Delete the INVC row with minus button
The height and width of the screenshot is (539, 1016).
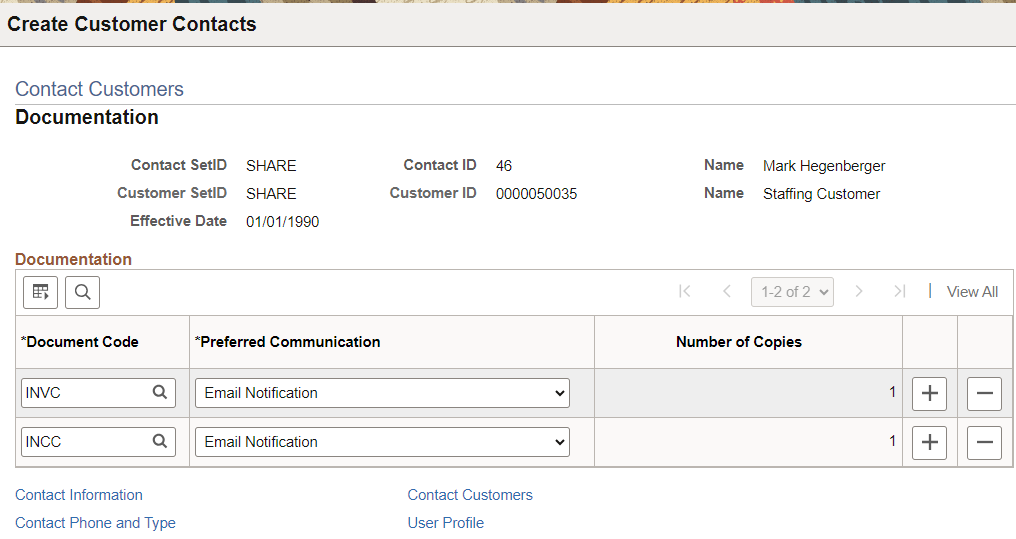[x=984, y=393]
